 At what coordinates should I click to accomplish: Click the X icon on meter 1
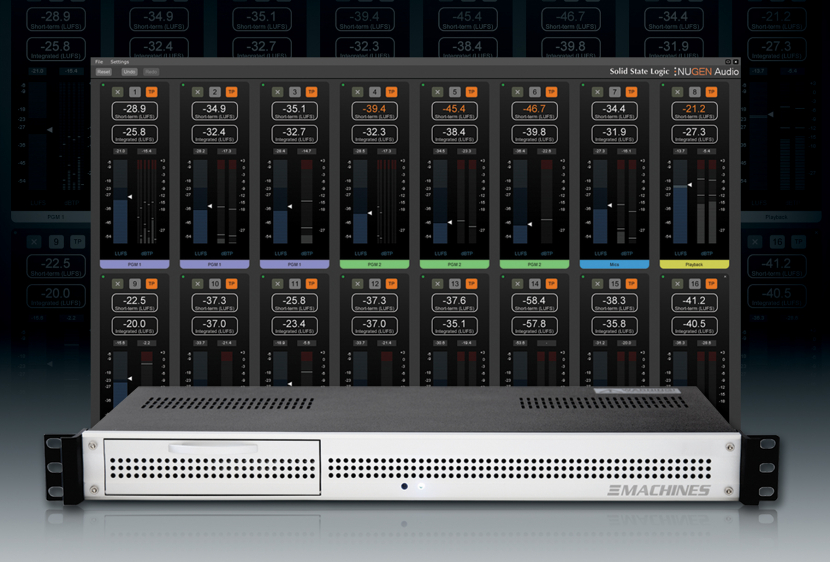coord(118,92)
